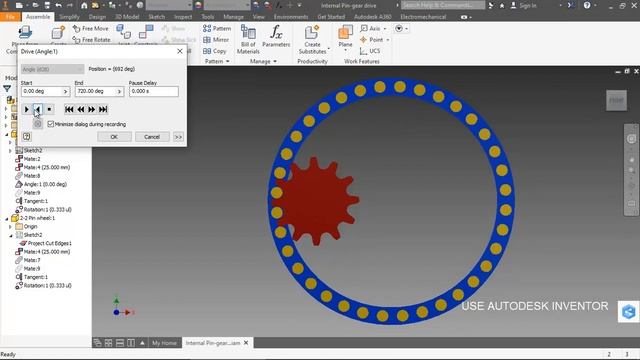Stop the drive animation
The image size is (640, 360).
pyautogui.click(x=49, y=109)
